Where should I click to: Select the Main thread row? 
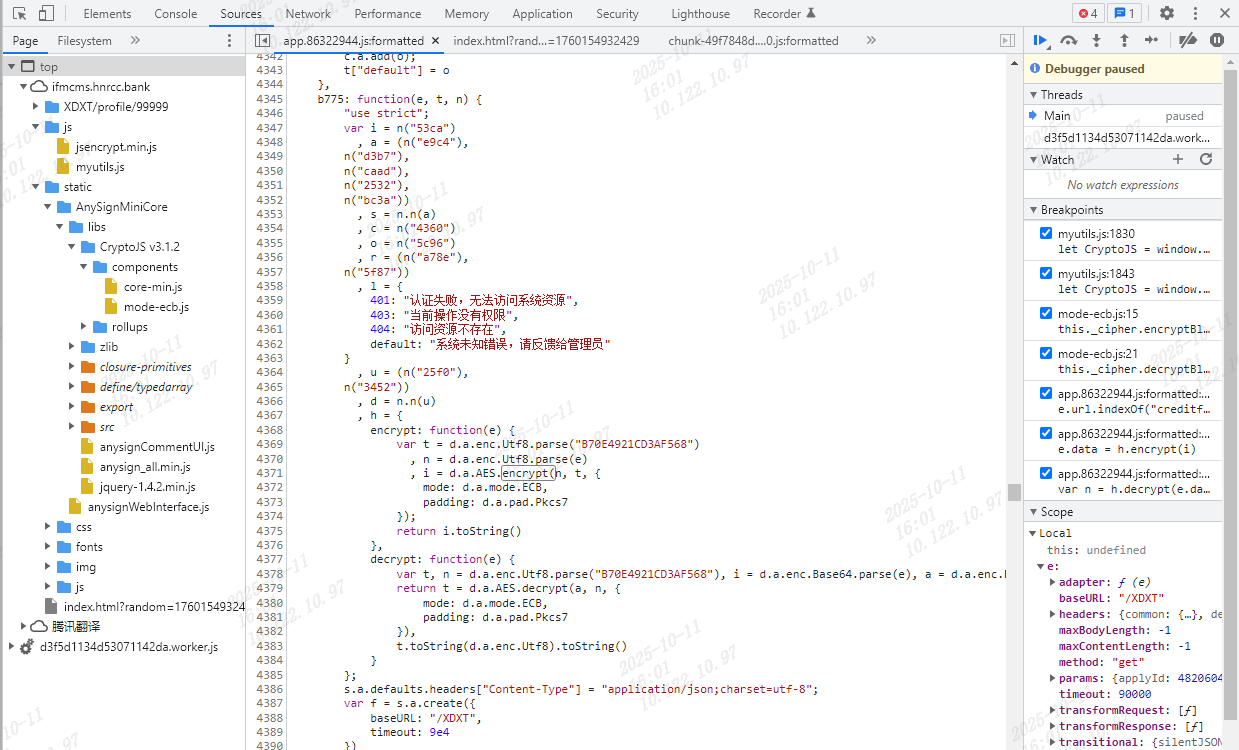[x=1123, y=116]
